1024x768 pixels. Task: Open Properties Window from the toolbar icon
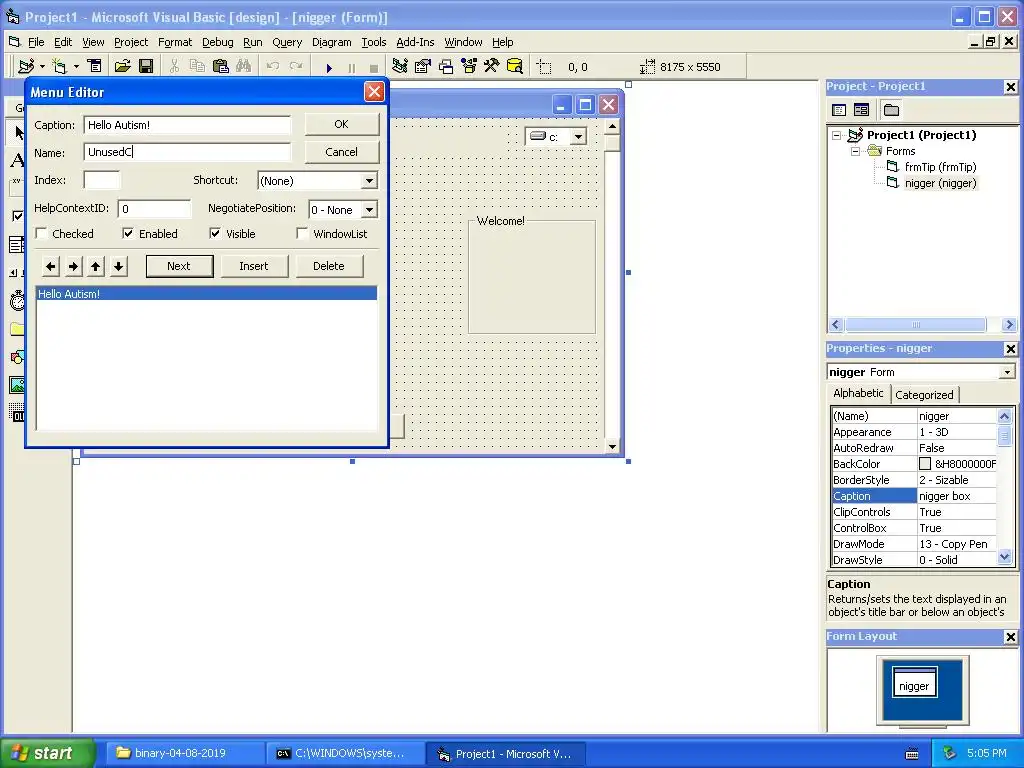tap(423, 67)
